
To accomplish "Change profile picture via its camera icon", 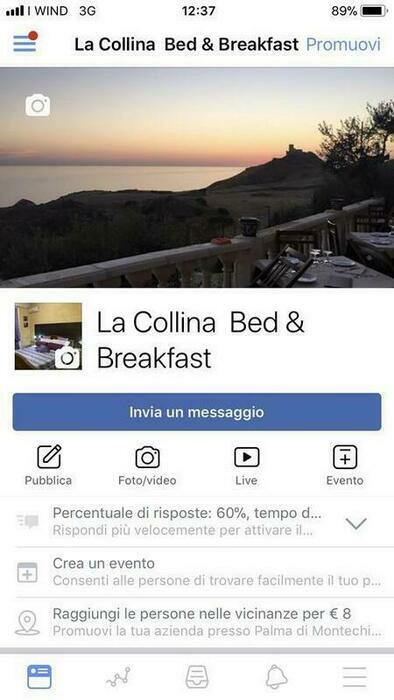I will (68, 358).
